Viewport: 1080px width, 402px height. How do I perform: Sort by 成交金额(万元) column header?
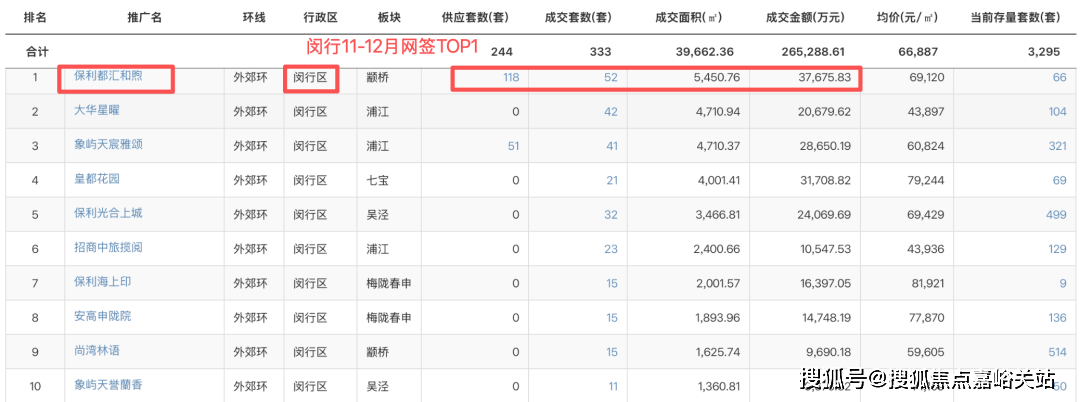805,18
